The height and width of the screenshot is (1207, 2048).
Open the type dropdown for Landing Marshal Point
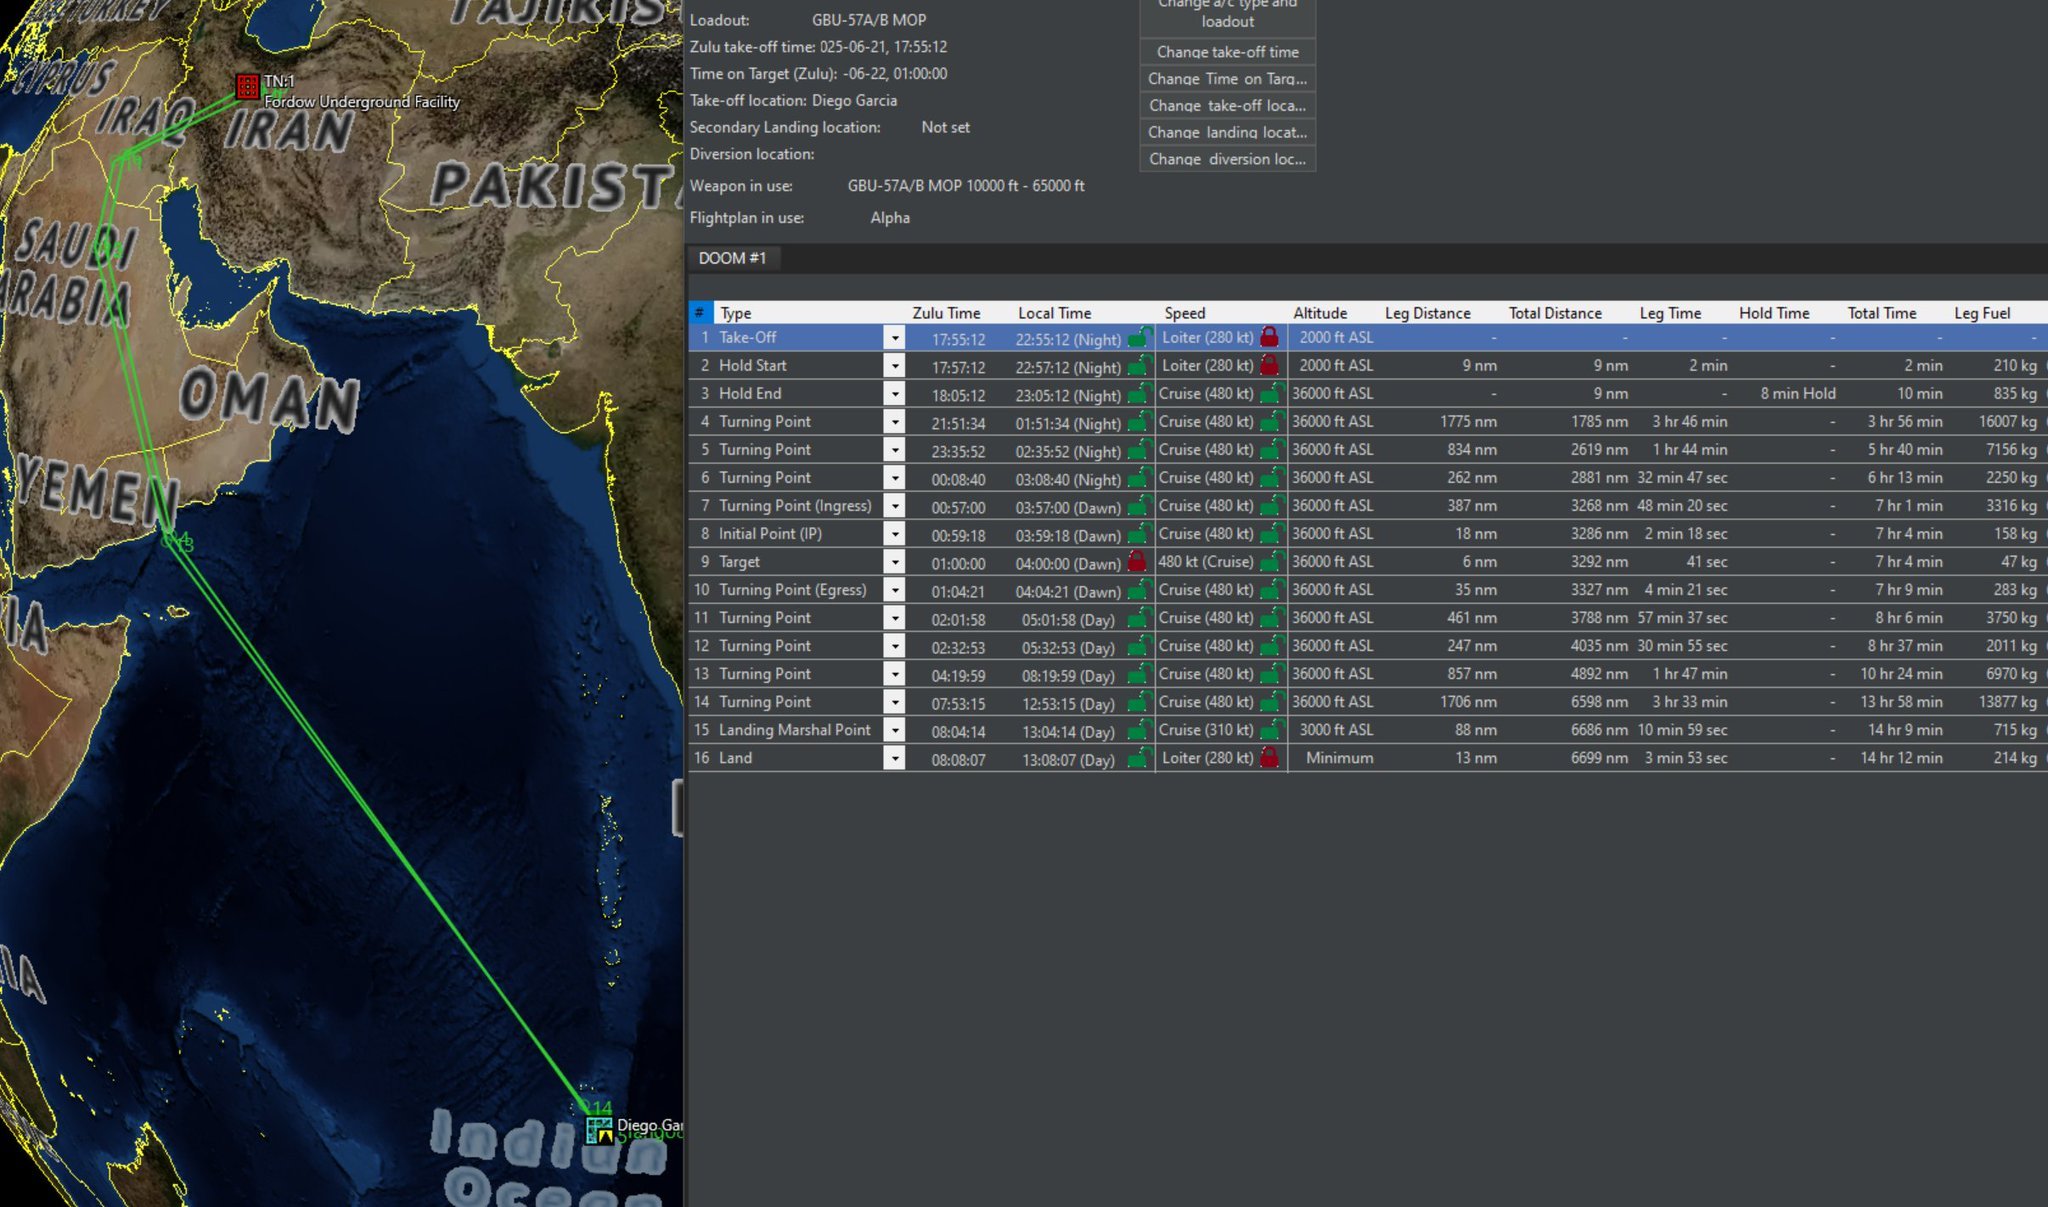point(894,730)
